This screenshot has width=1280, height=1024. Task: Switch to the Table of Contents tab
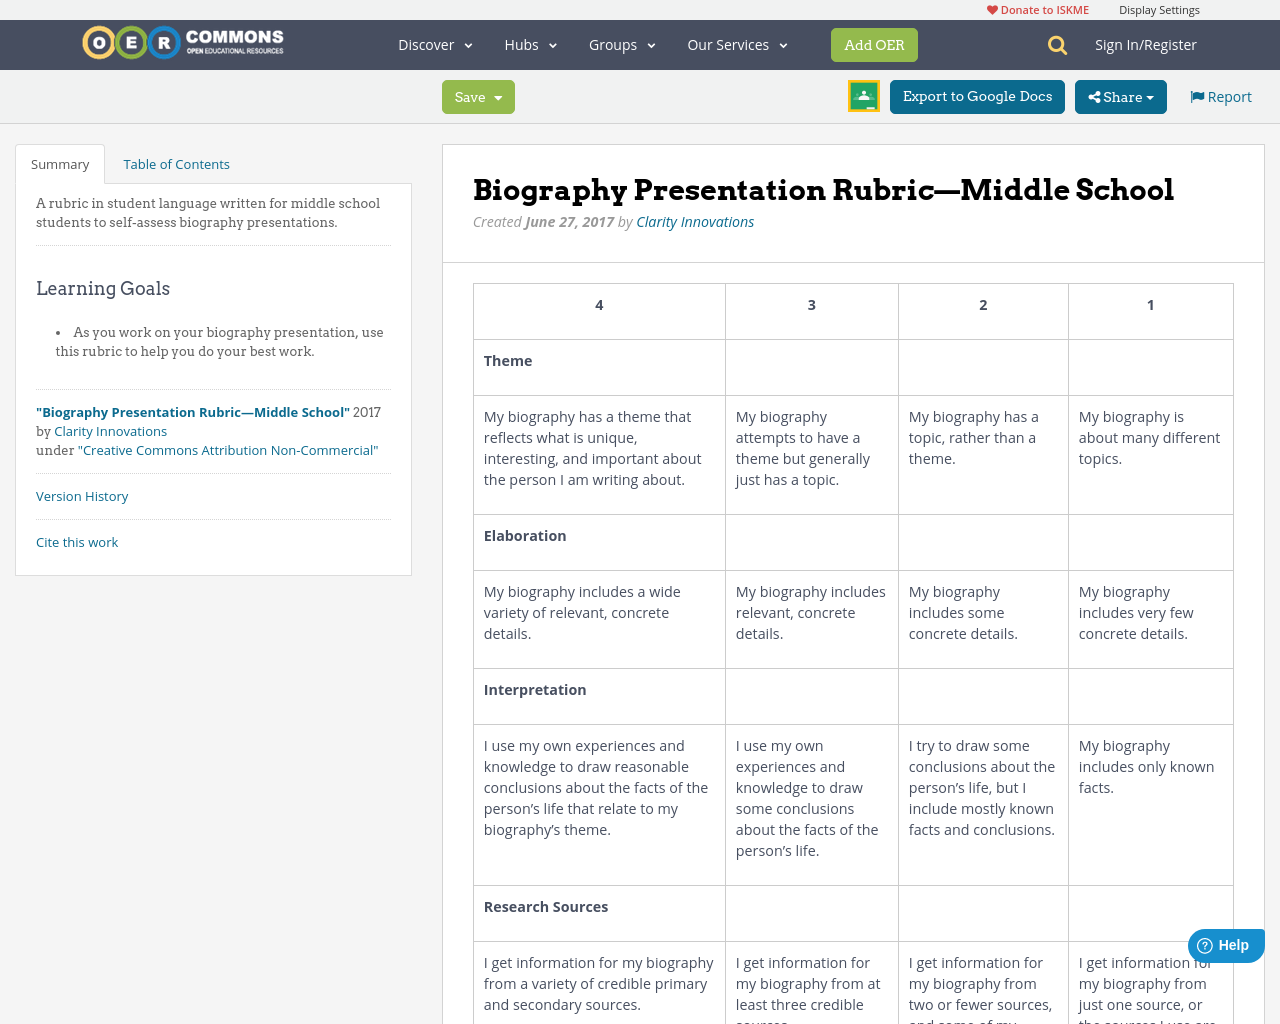click(176, 162)
